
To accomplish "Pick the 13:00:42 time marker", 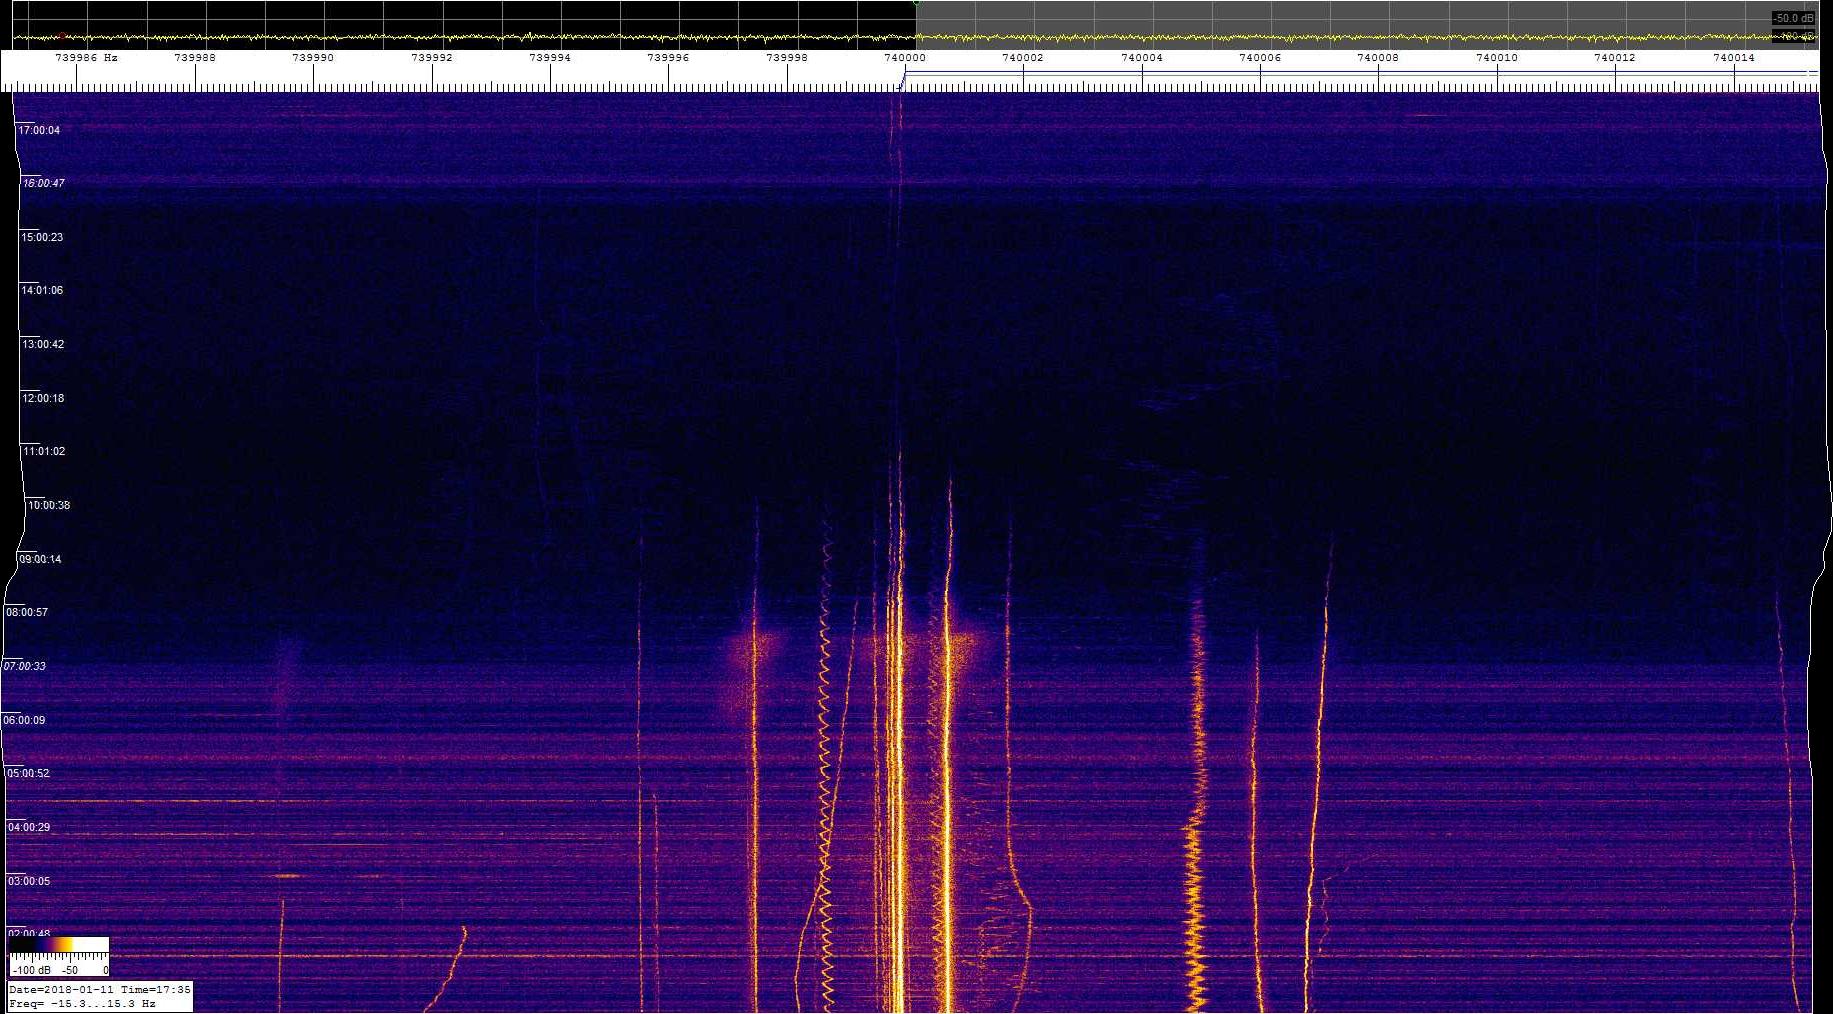I will point(43,344).
